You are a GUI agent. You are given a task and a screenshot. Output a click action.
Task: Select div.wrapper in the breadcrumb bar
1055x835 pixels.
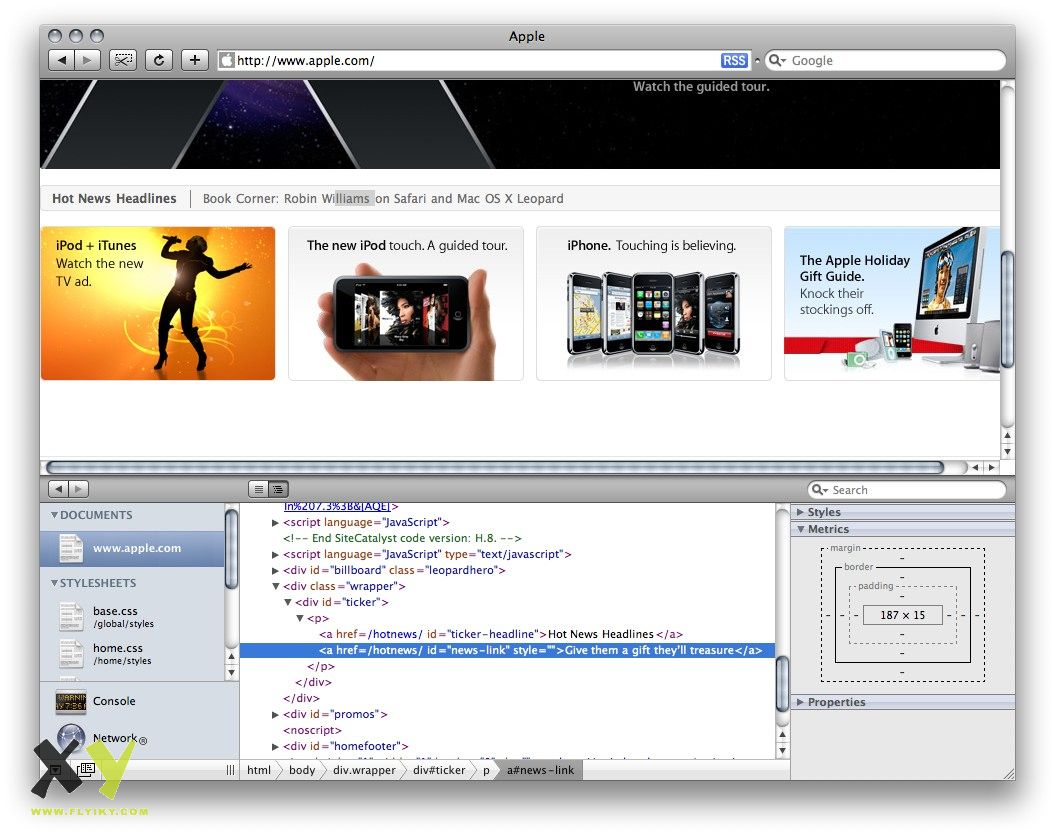pyautogui.click(x=364, y=770)
